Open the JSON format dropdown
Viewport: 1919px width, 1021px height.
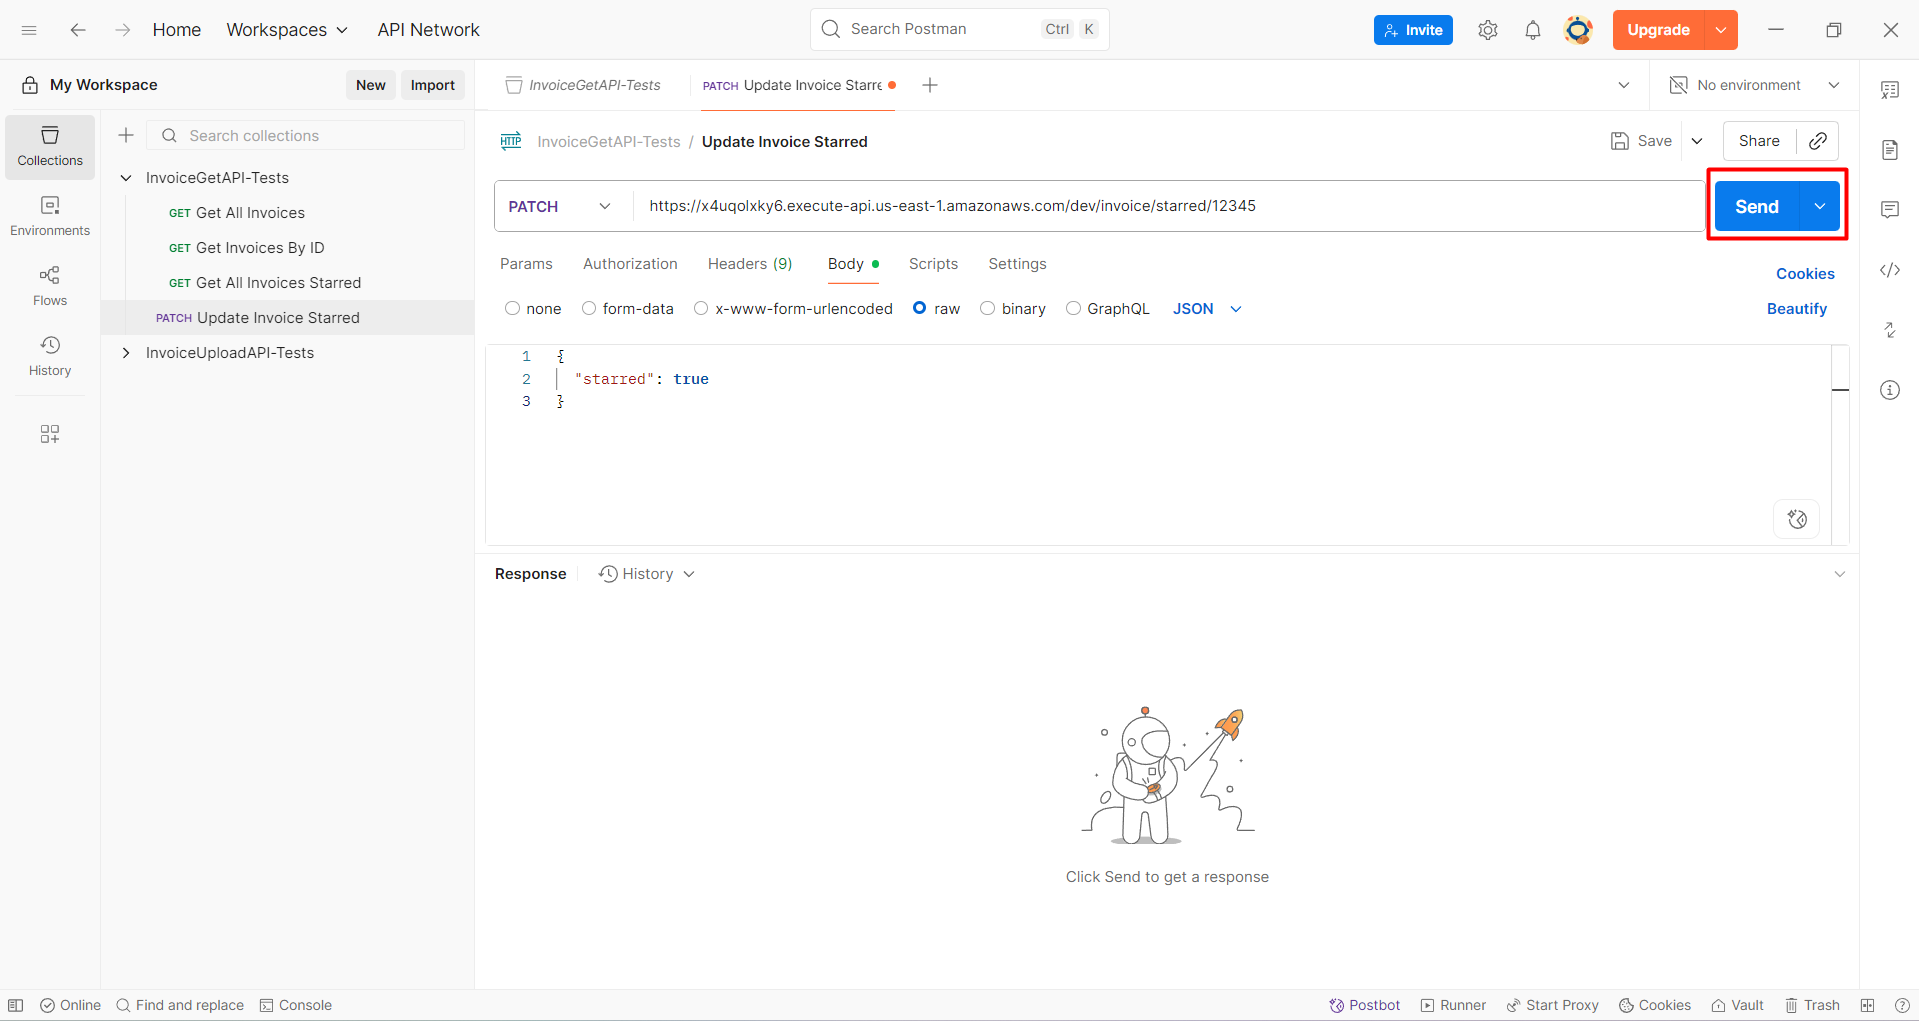tap(1206, 308)
